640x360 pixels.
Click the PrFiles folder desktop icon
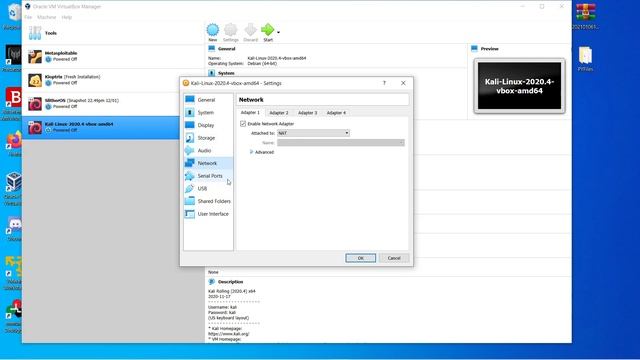click(585, 59)
